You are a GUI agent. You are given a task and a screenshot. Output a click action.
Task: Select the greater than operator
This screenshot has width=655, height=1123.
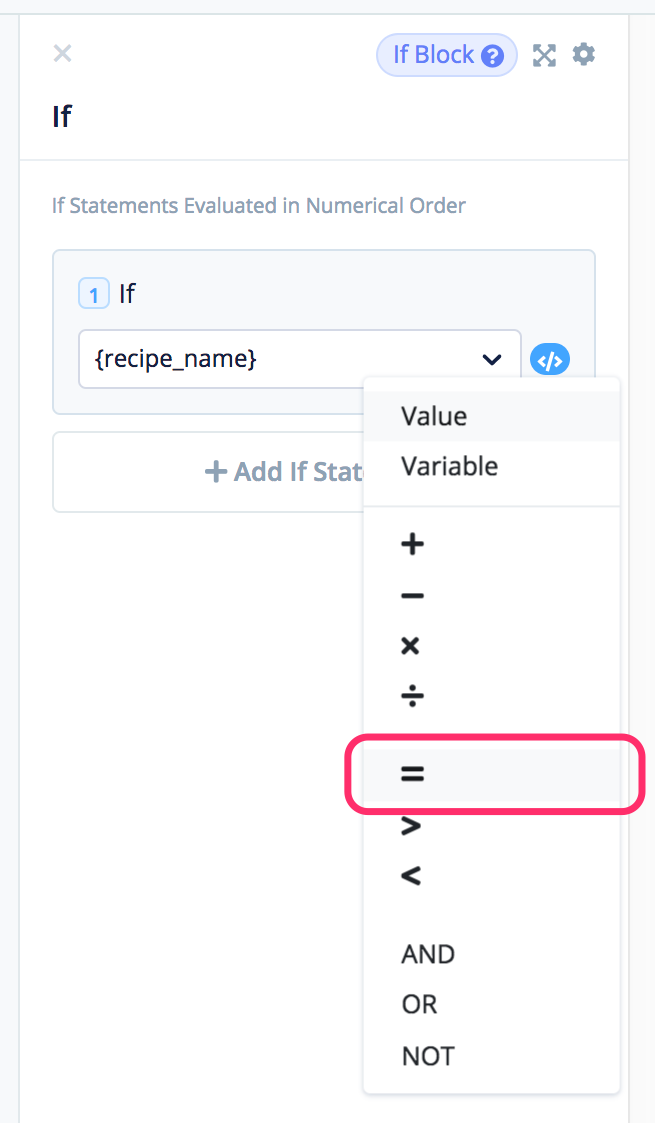tap(411, 826)
